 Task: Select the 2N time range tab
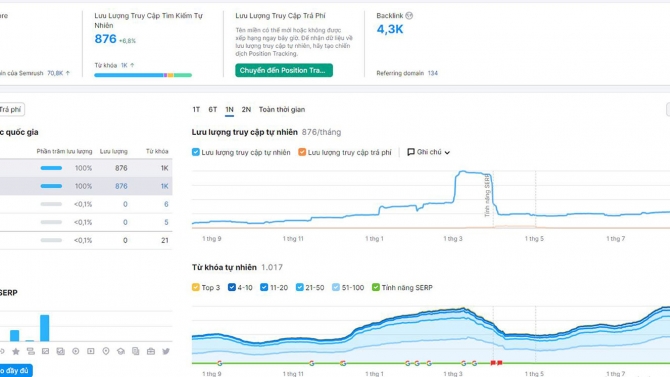[246, 109]
